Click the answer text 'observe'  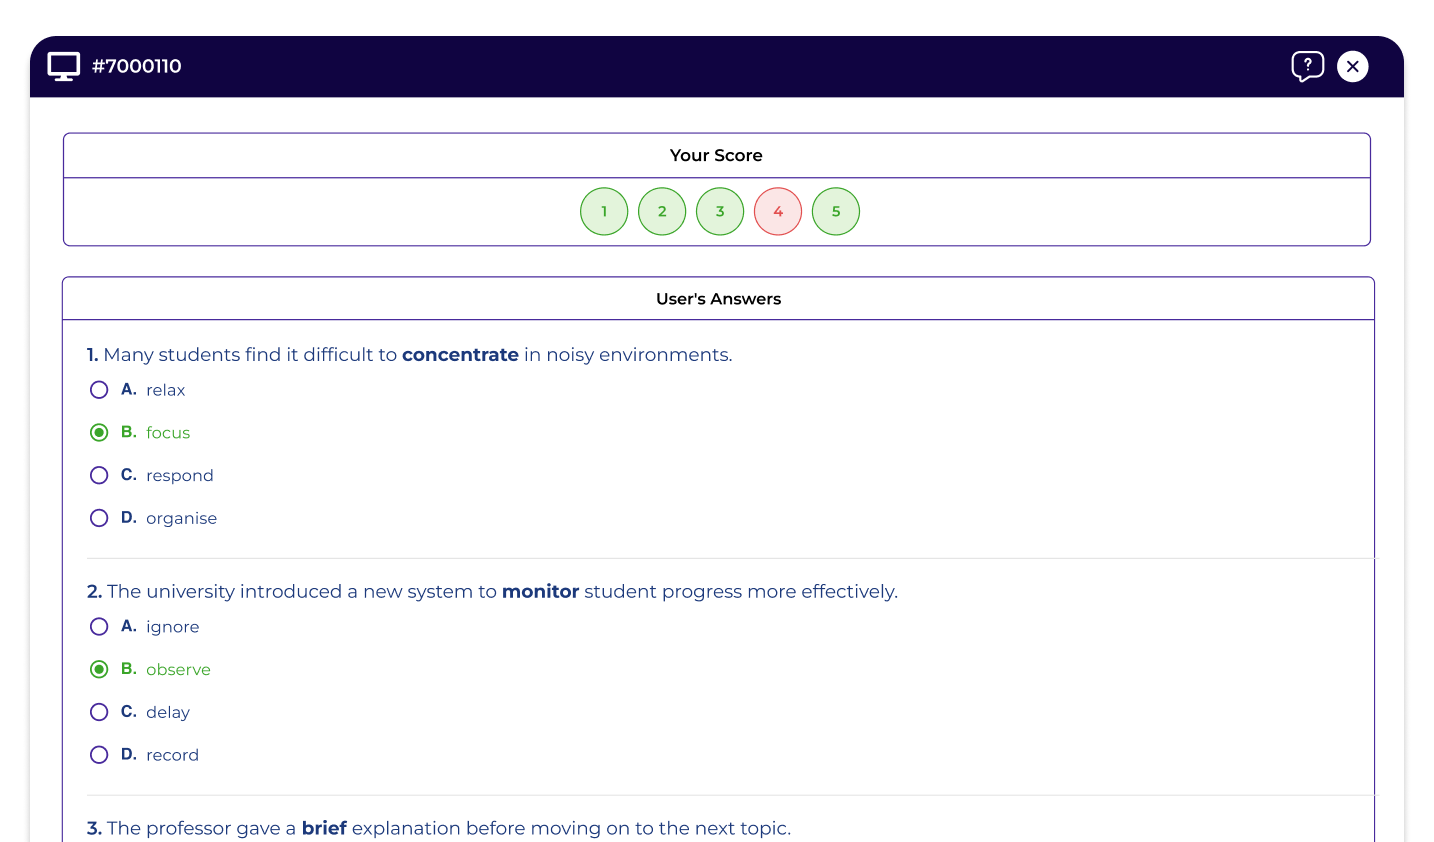pyautogui.click(x=178, y=670)
